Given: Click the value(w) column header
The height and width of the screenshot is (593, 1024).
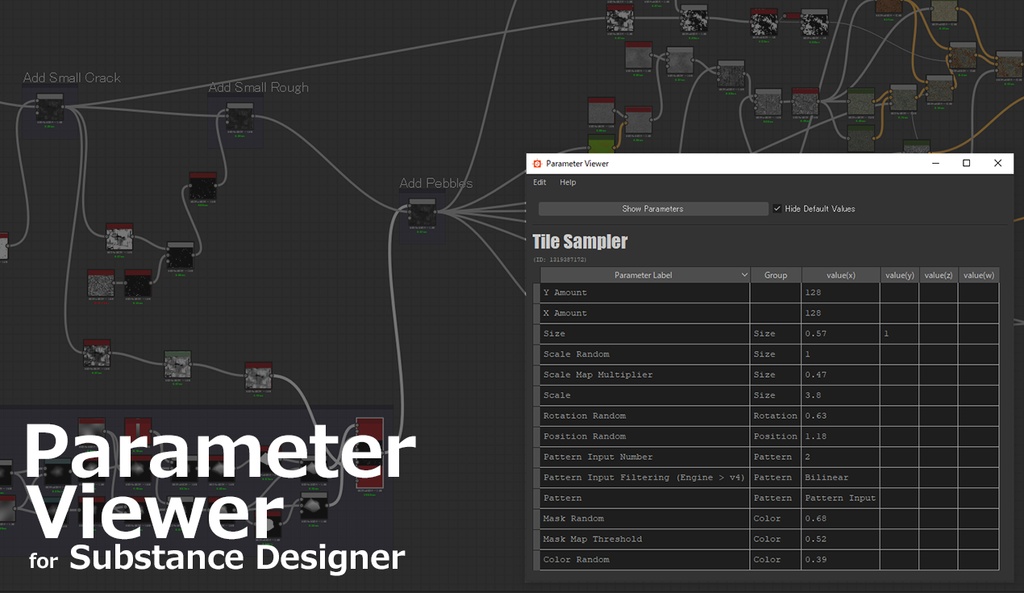Looking at the screenshot, I should coord(978,275).
